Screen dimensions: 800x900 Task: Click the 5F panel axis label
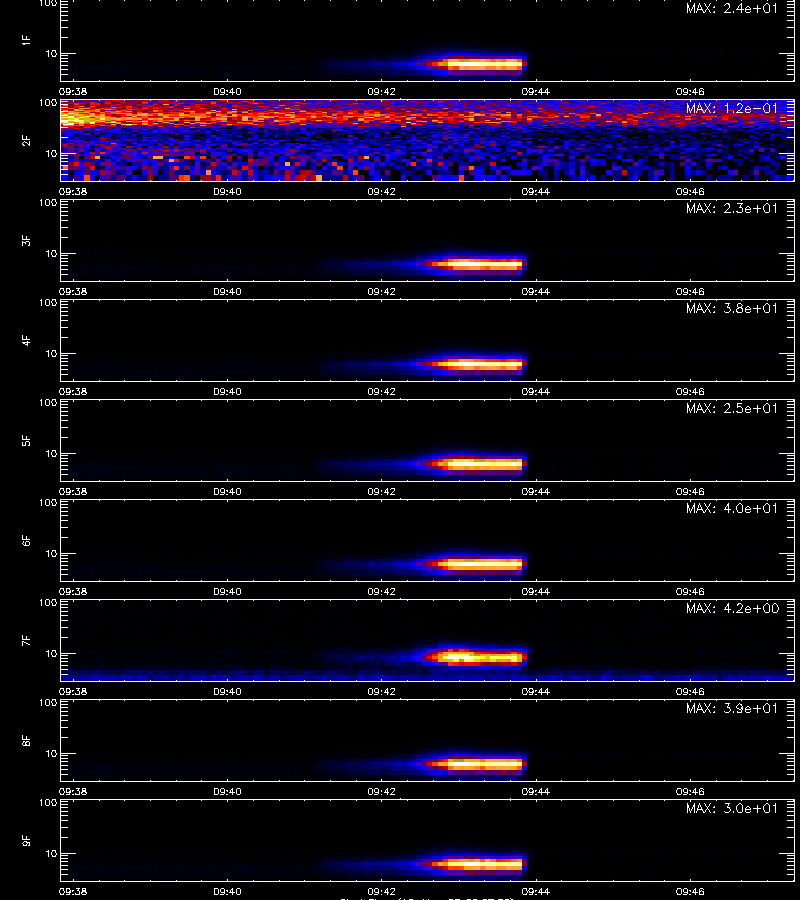click(26, 440)
